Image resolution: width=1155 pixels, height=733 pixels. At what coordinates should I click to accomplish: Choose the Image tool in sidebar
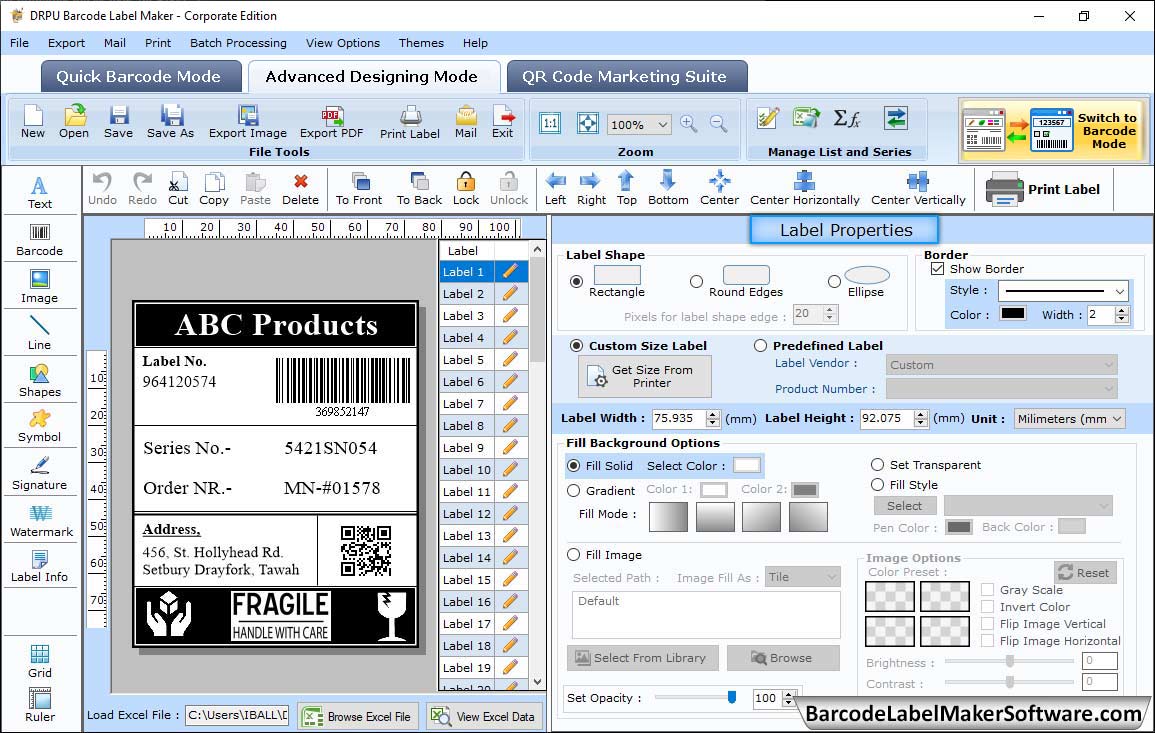(40, 287)
